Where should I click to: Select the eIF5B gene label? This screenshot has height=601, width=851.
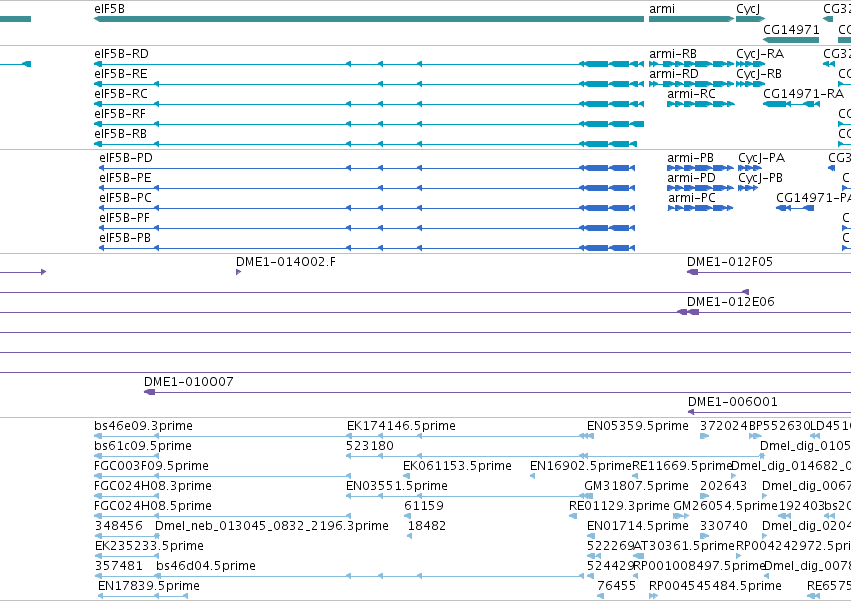(109, 9)
